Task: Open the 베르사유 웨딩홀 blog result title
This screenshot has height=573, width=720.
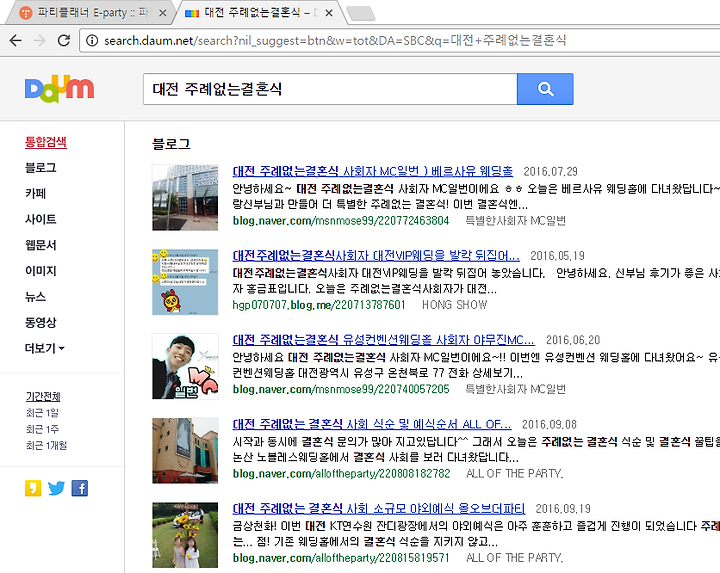Action: [x=372, y=171]
